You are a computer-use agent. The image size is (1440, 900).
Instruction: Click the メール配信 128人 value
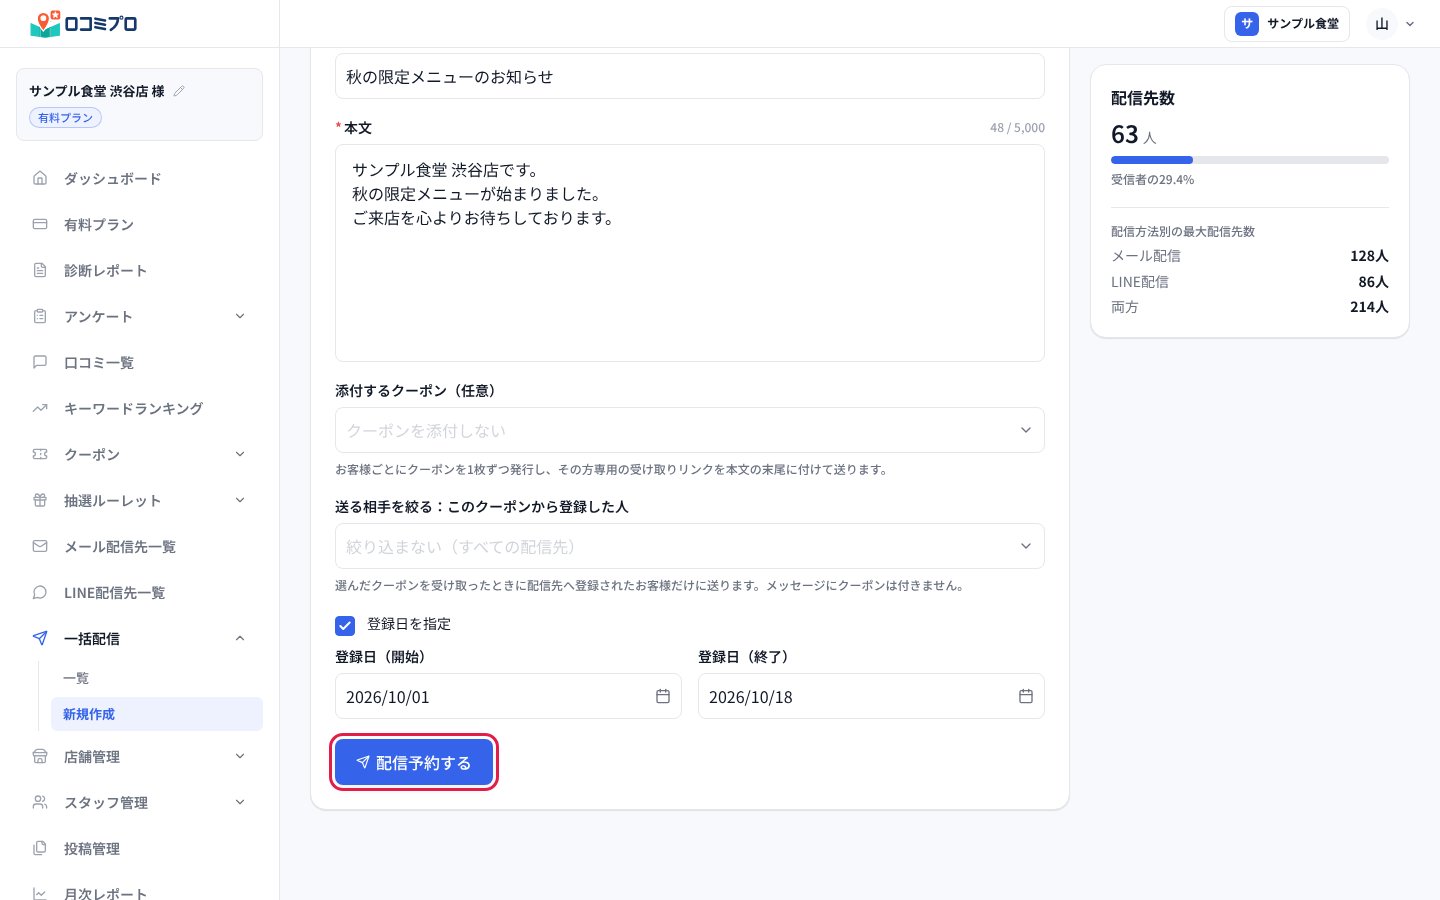point(1369,256)
